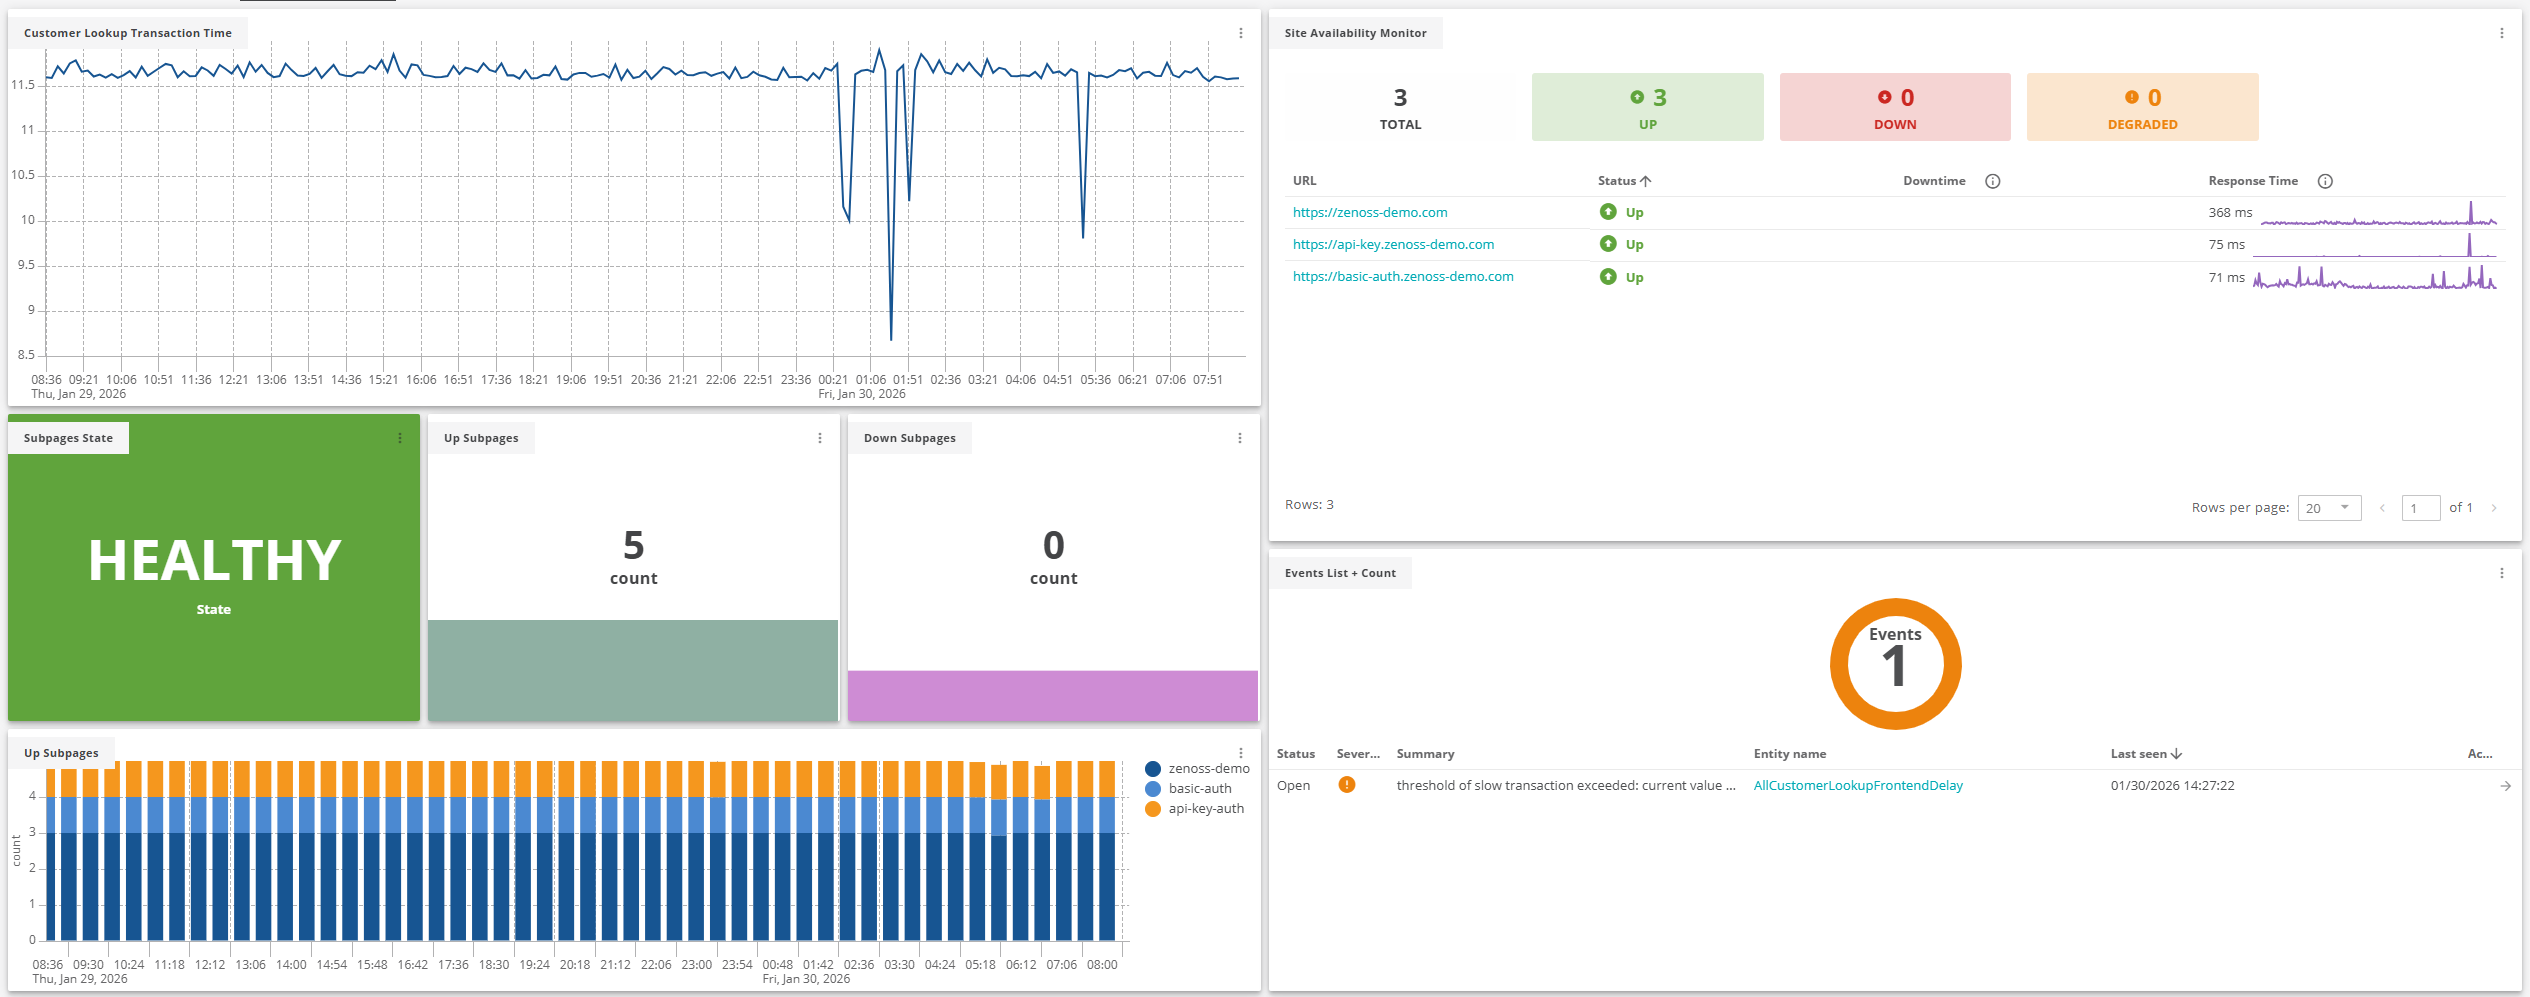
Task: Filter sites by the DOWN status card
Action: point(1894,107)
